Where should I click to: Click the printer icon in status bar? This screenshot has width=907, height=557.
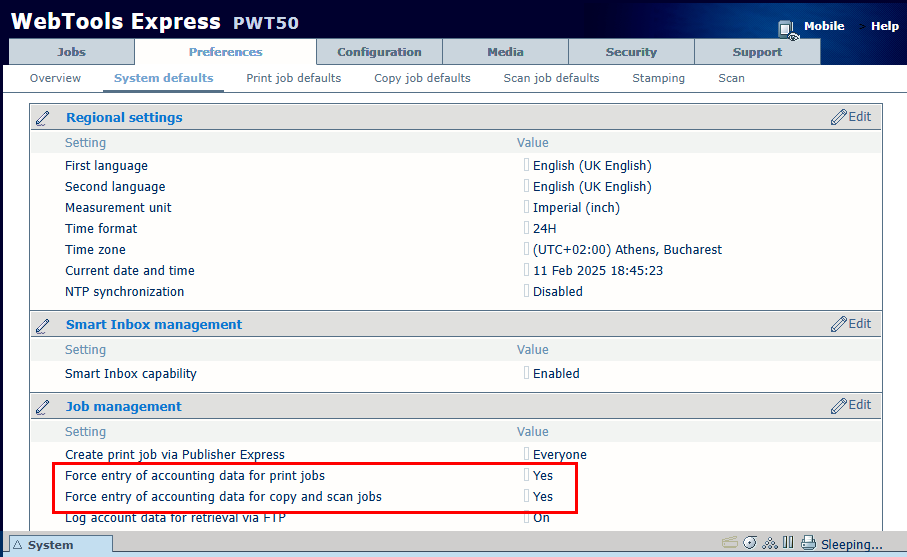pyautogui.click(x=808, y=543)
